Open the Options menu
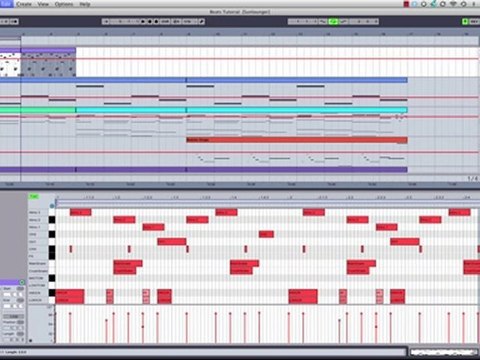Viewport: 480px width, 360px height. pos(64,4)
